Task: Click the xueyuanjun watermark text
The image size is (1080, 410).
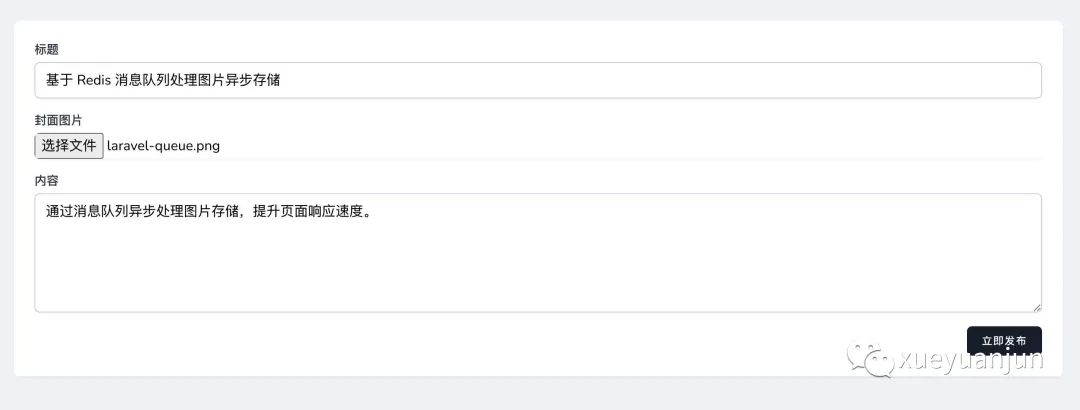Action: pos(971,360)
